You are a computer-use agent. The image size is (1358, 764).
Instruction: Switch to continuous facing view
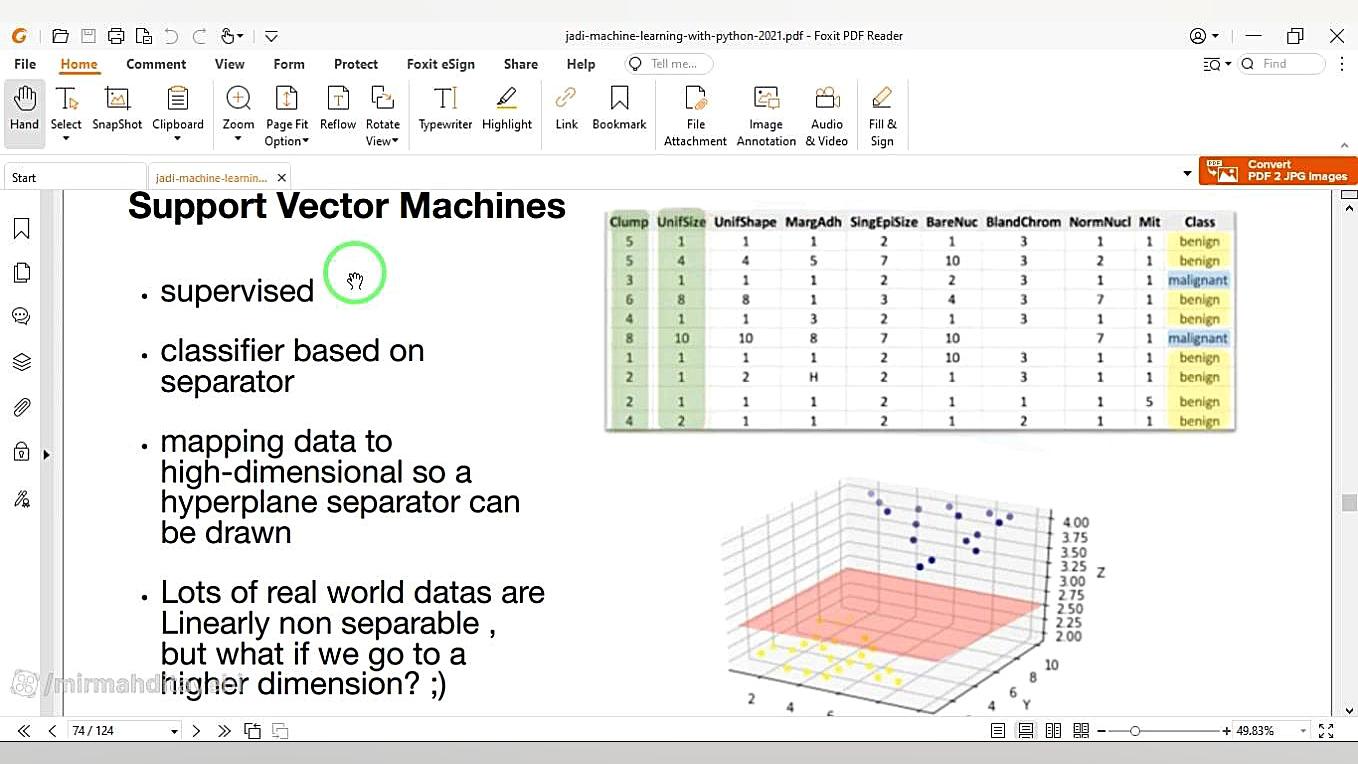click(x=1081, y=731)
